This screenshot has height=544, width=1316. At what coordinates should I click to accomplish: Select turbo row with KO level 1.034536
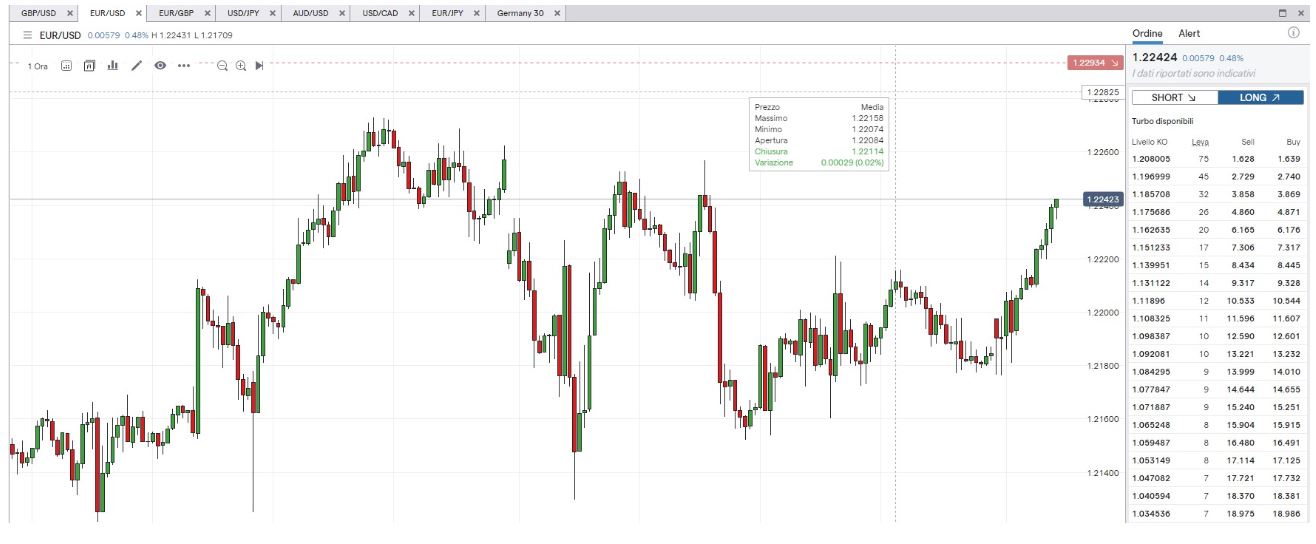(x=1216, y=514)
